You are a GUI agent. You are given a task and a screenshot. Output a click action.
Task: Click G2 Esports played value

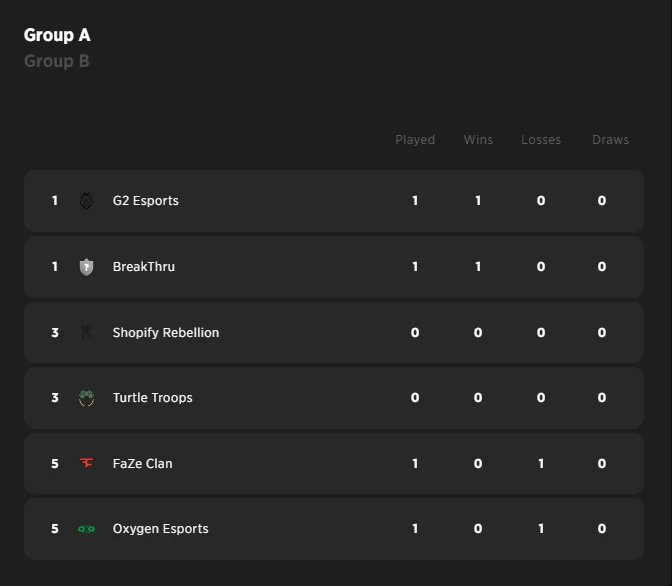[415, 201]
